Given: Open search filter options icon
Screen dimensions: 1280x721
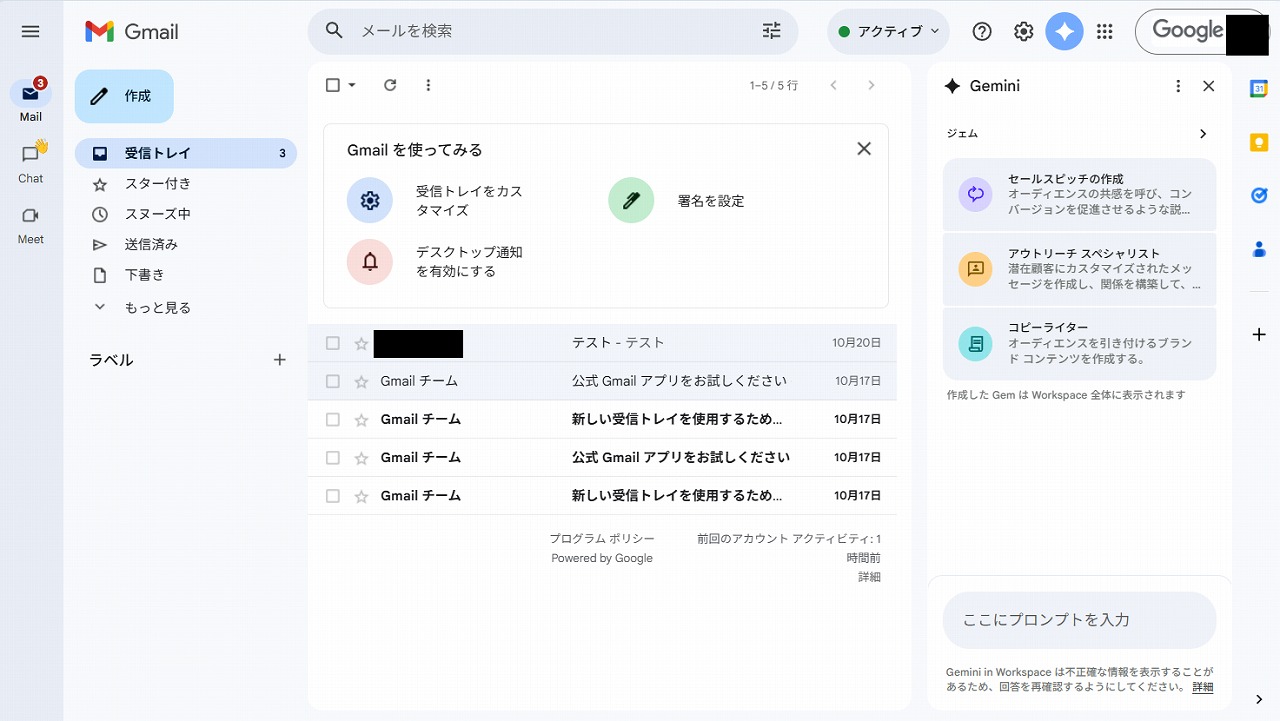Looking at the screenshot, I should (771, 31).
